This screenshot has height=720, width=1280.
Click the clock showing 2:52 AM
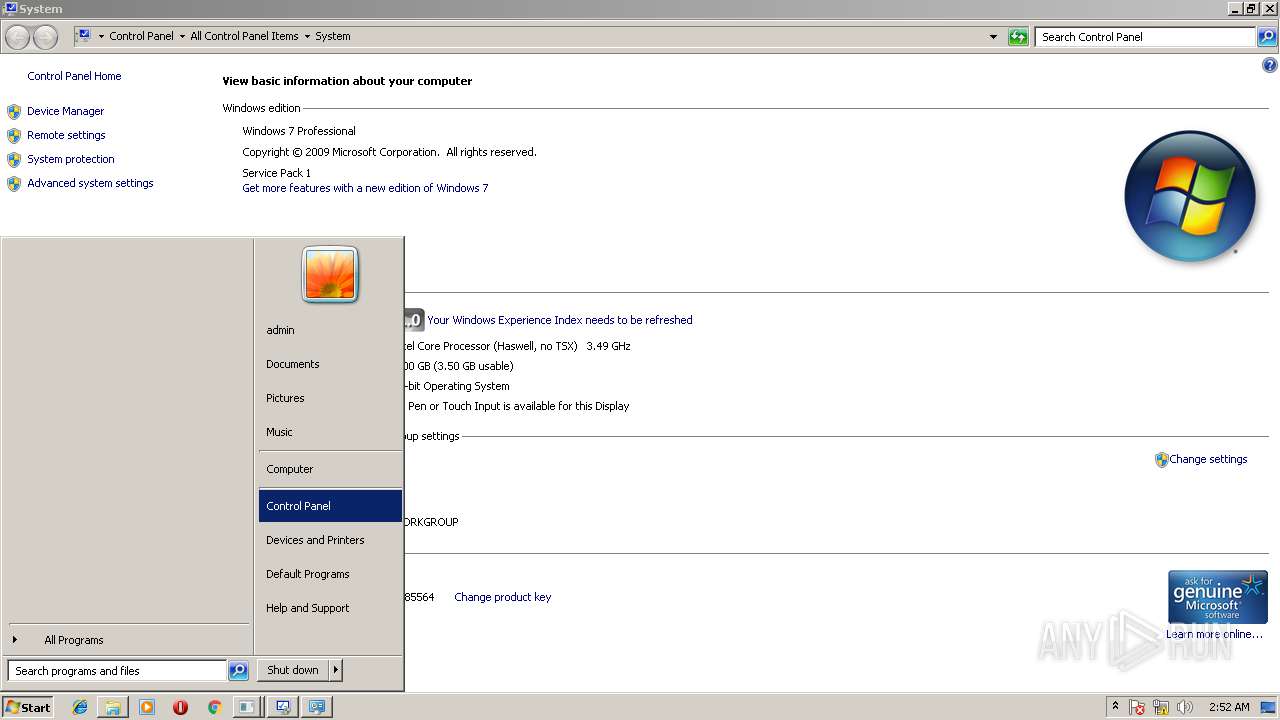pyautogui.click(x=1229, y=707)
